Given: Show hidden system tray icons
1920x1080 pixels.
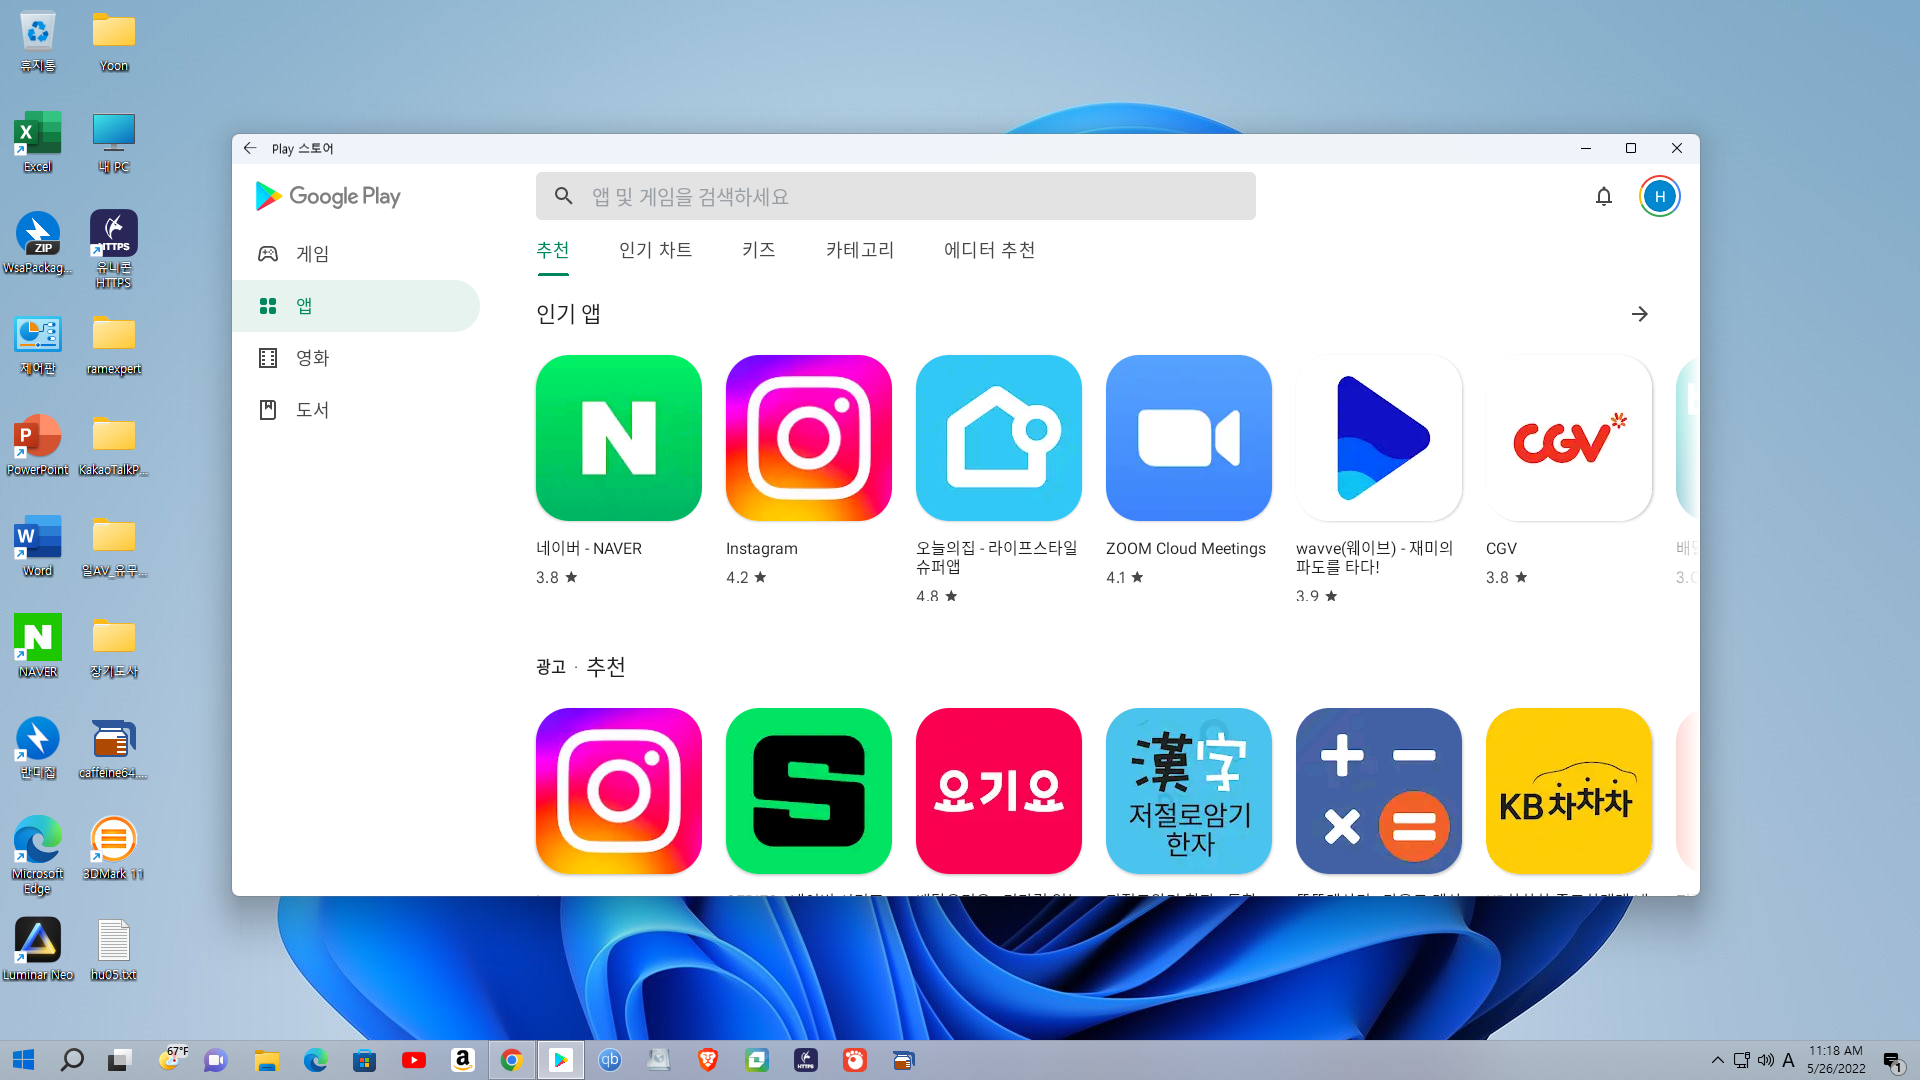Looking at the screenshot, I should pos(1718,1060).
